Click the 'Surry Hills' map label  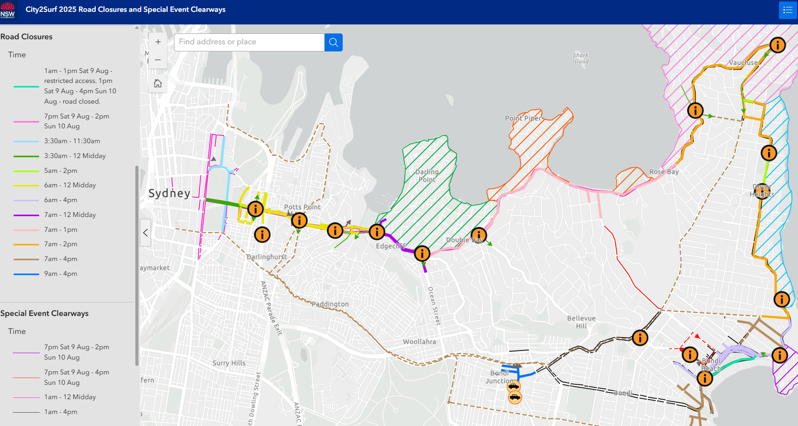(x=229, y=363)
